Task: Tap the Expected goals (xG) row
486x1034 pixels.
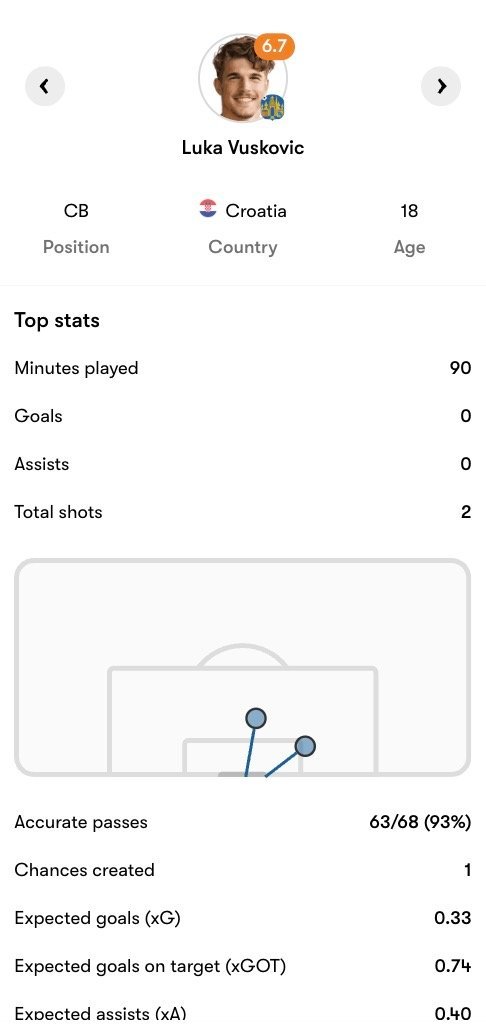Action: click(x=243, y=918)
